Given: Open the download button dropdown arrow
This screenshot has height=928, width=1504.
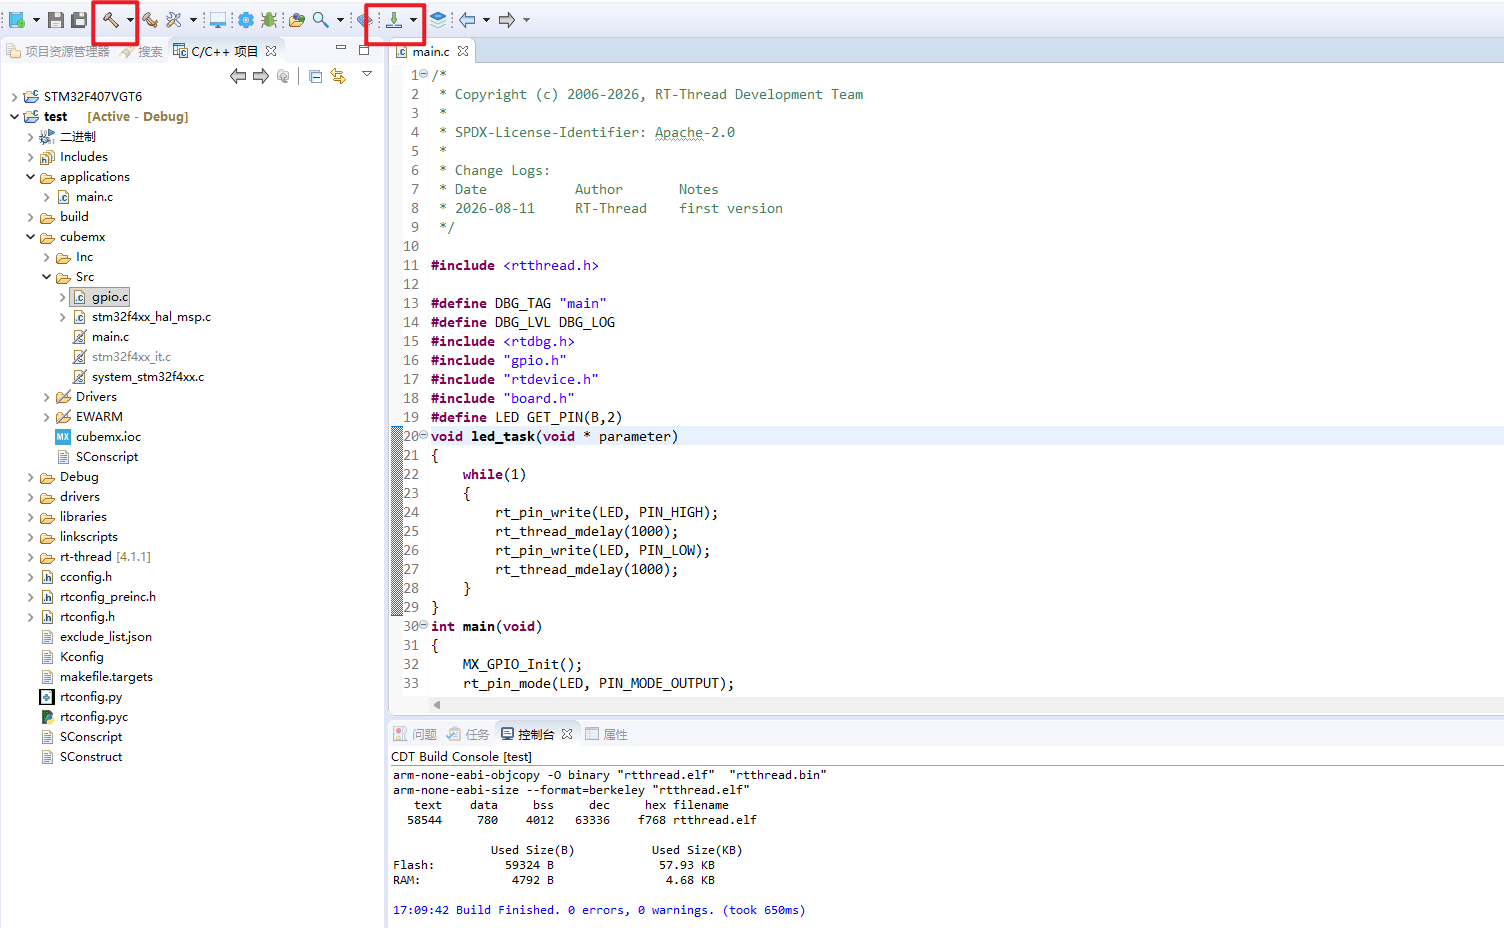Looking at the screenshot, I should (413, 20).
